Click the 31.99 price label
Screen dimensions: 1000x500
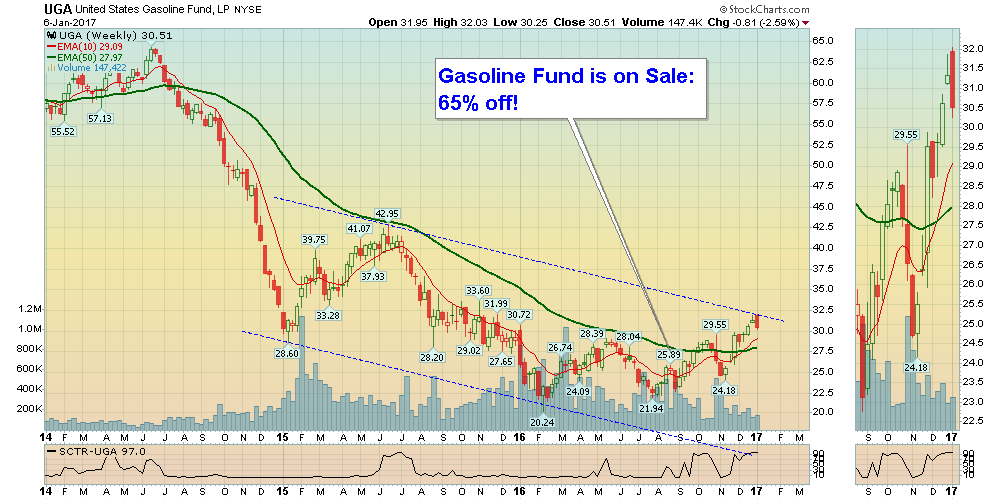(496, 303)
